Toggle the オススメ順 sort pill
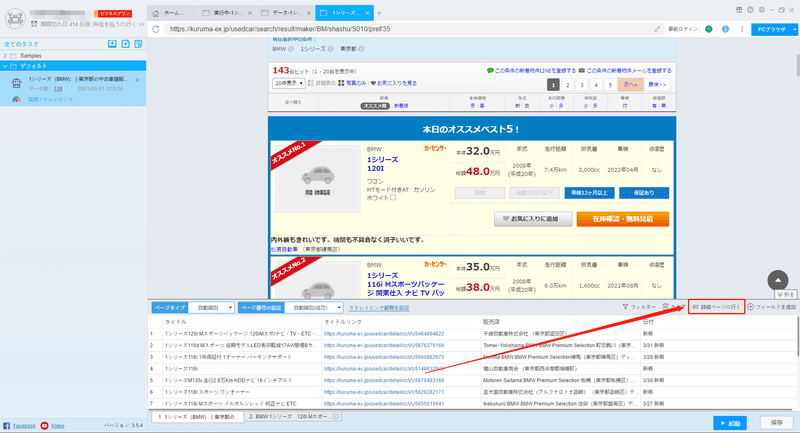Viewport: 800px width, 433px height. (376, 106)
